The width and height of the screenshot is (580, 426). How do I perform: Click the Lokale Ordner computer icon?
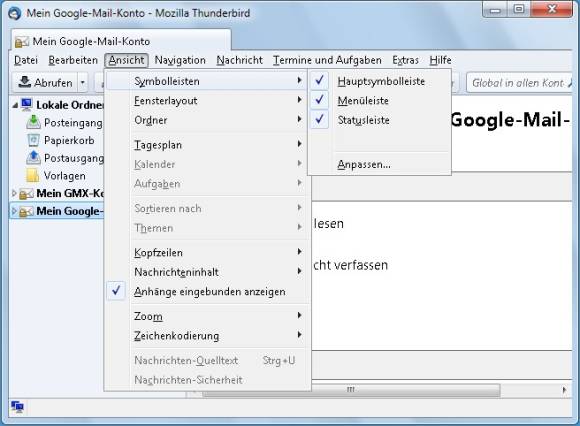coord(27,105)
